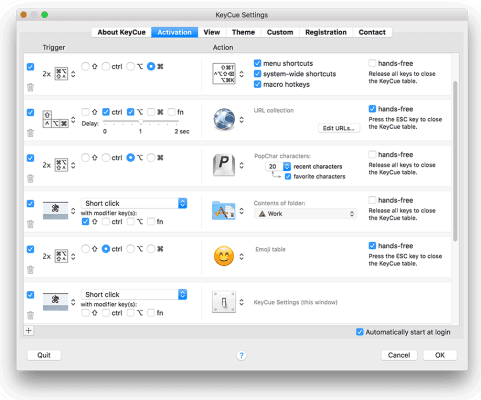Uncheck system-wide shortcuts
The image size is (481, 400).
(257, 74)
